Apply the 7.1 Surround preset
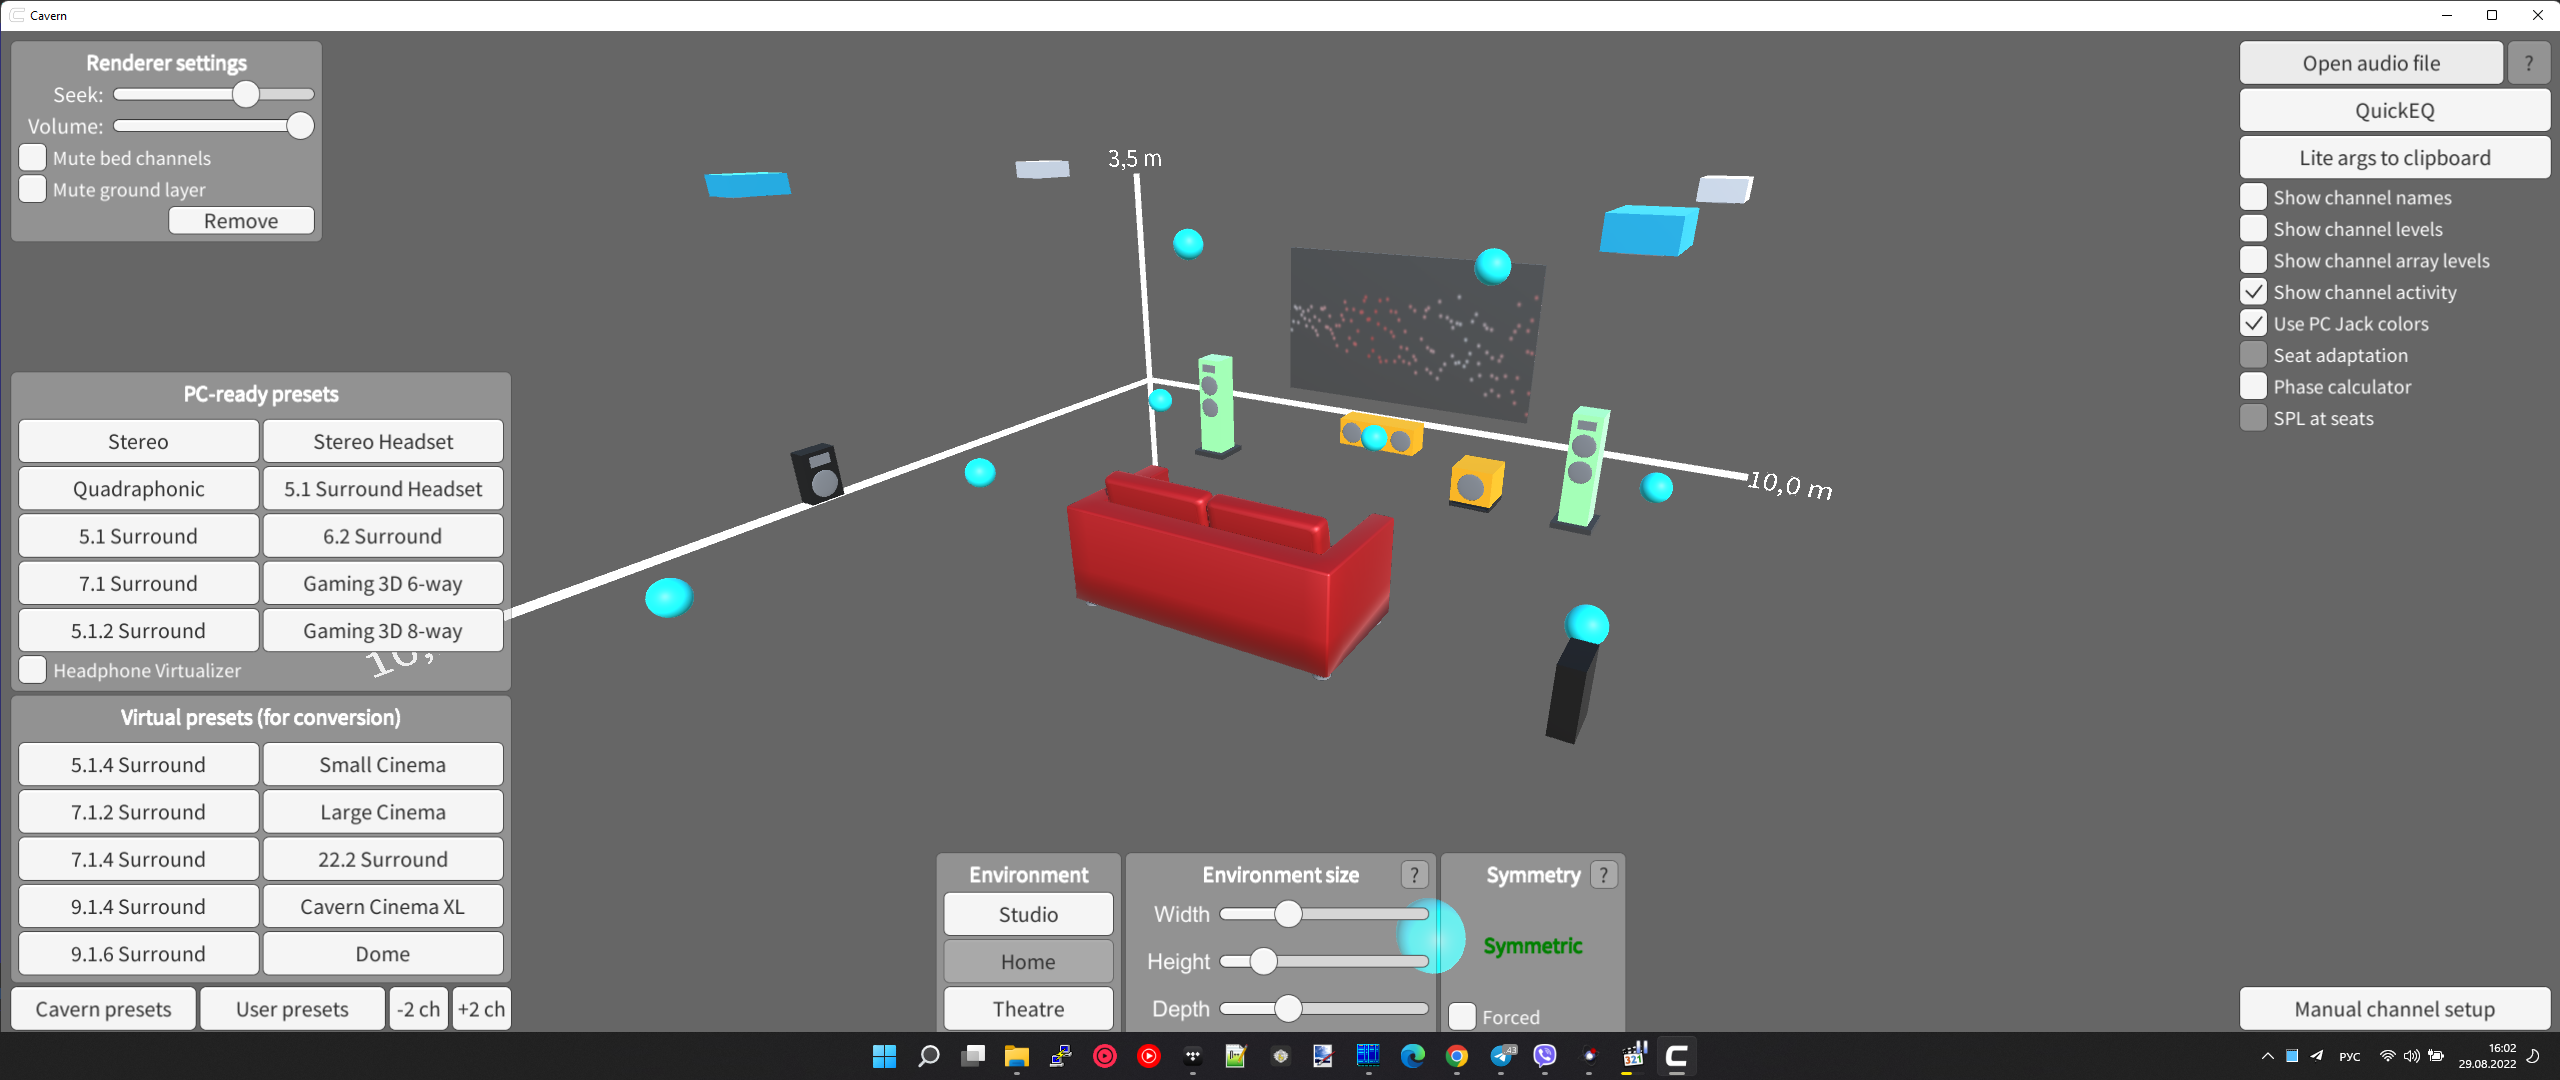 coord(138,583)
